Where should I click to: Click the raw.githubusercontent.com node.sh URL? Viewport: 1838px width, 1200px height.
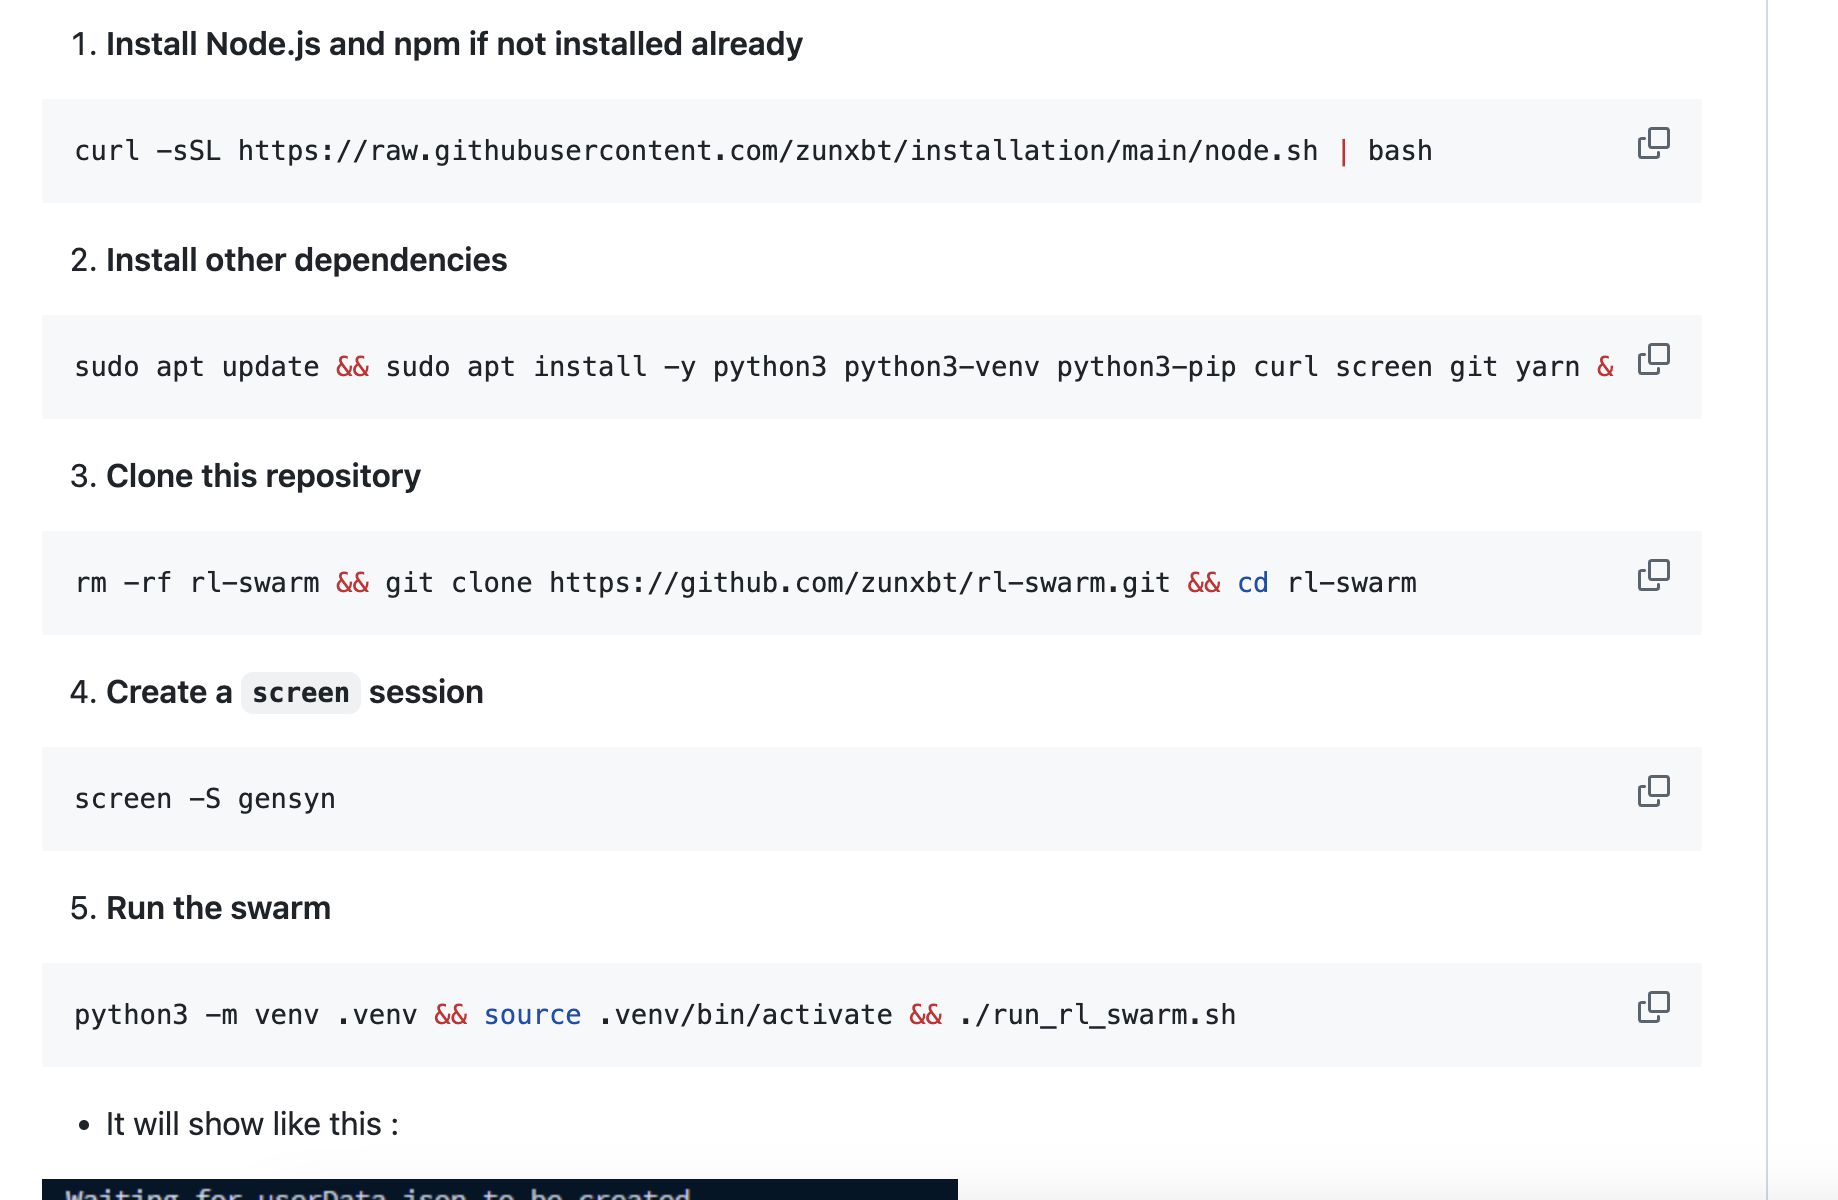tap(777, 151)
